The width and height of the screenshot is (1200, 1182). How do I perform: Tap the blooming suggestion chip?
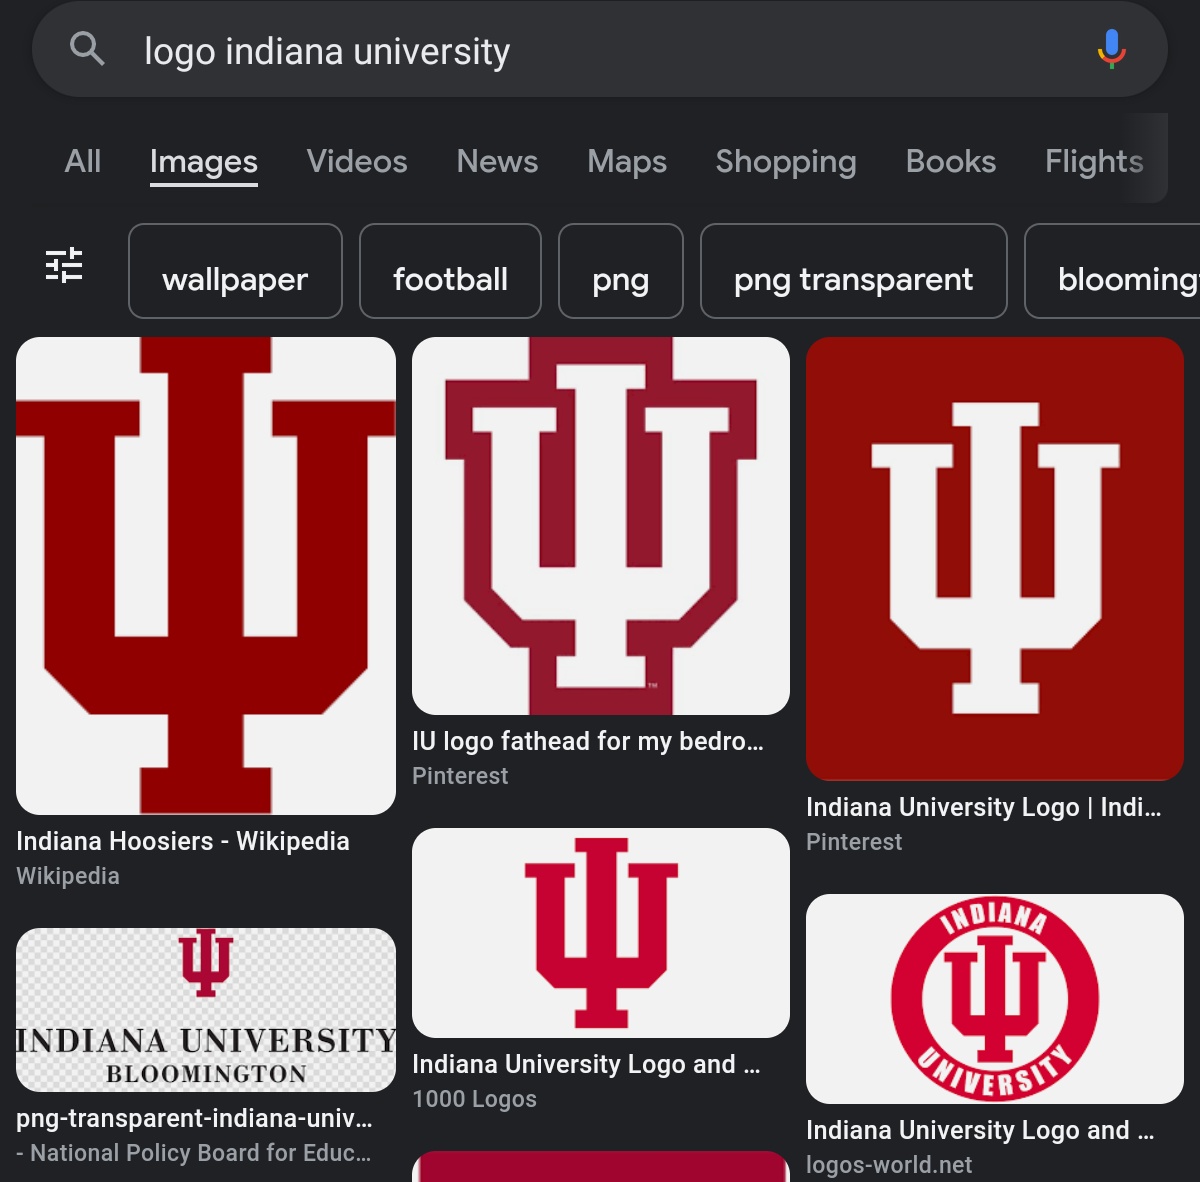tap(1112, 271)
